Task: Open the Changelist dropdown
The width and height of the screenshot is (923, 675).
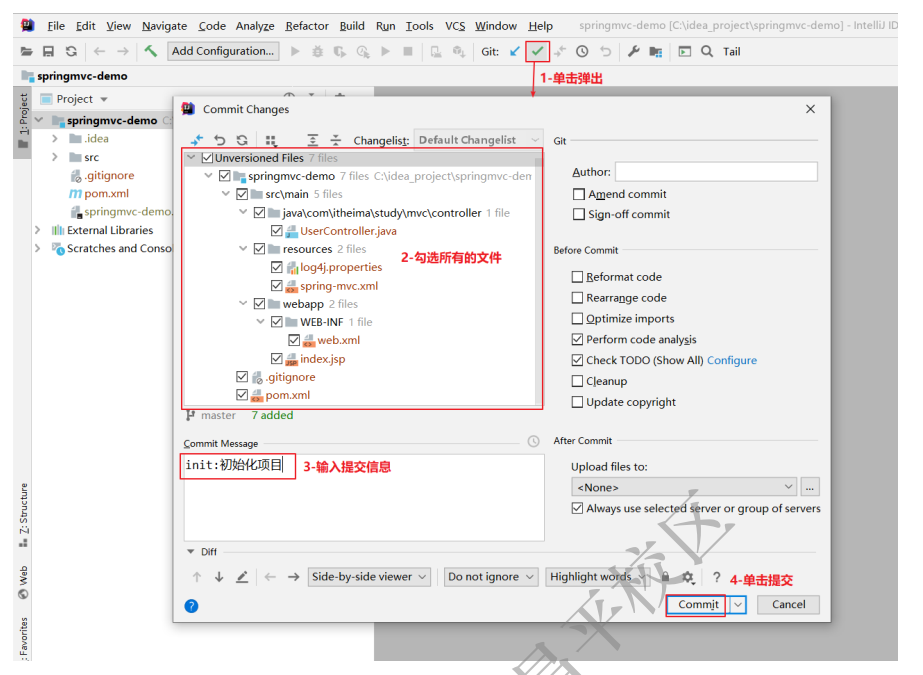Action: pos(479,140)
